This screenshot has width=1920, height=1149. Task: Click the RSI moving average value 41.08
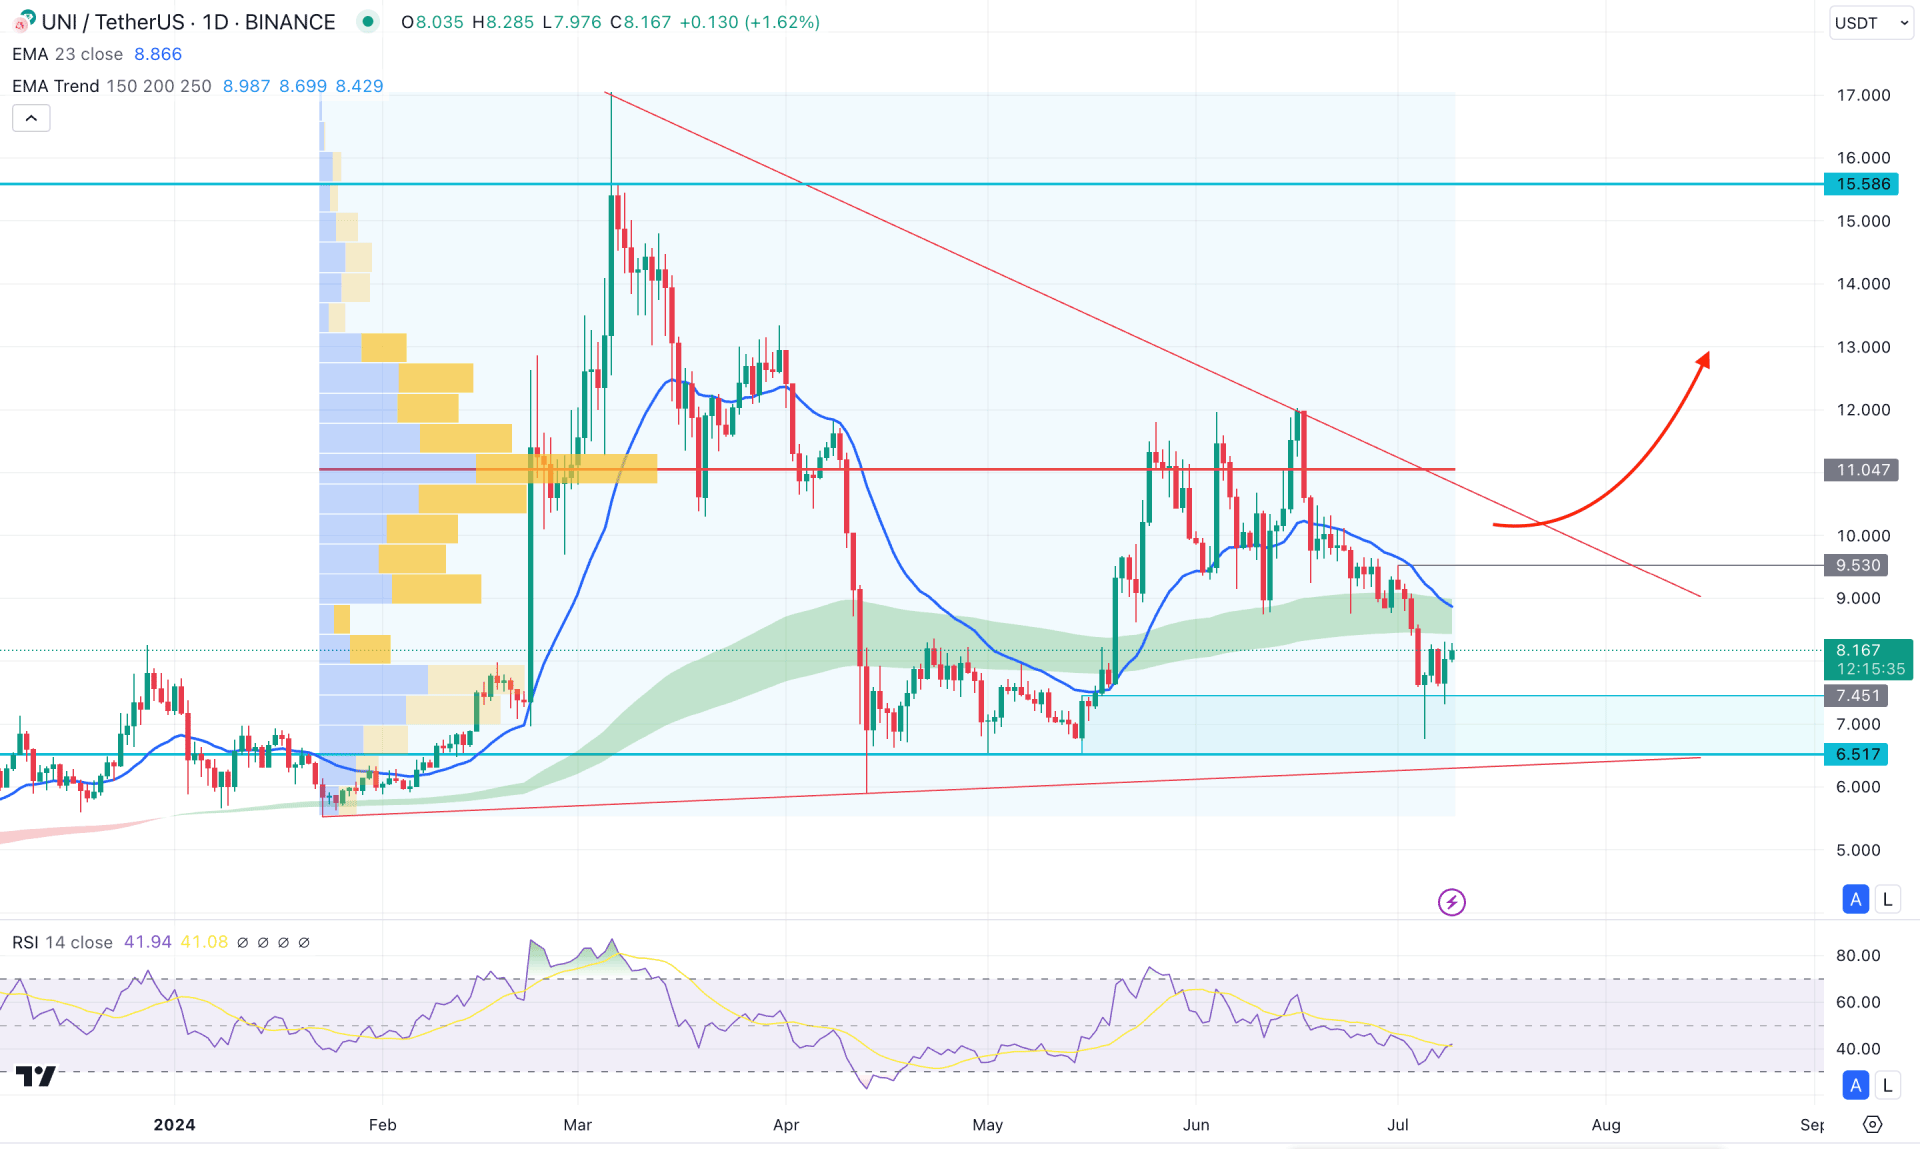204,942
